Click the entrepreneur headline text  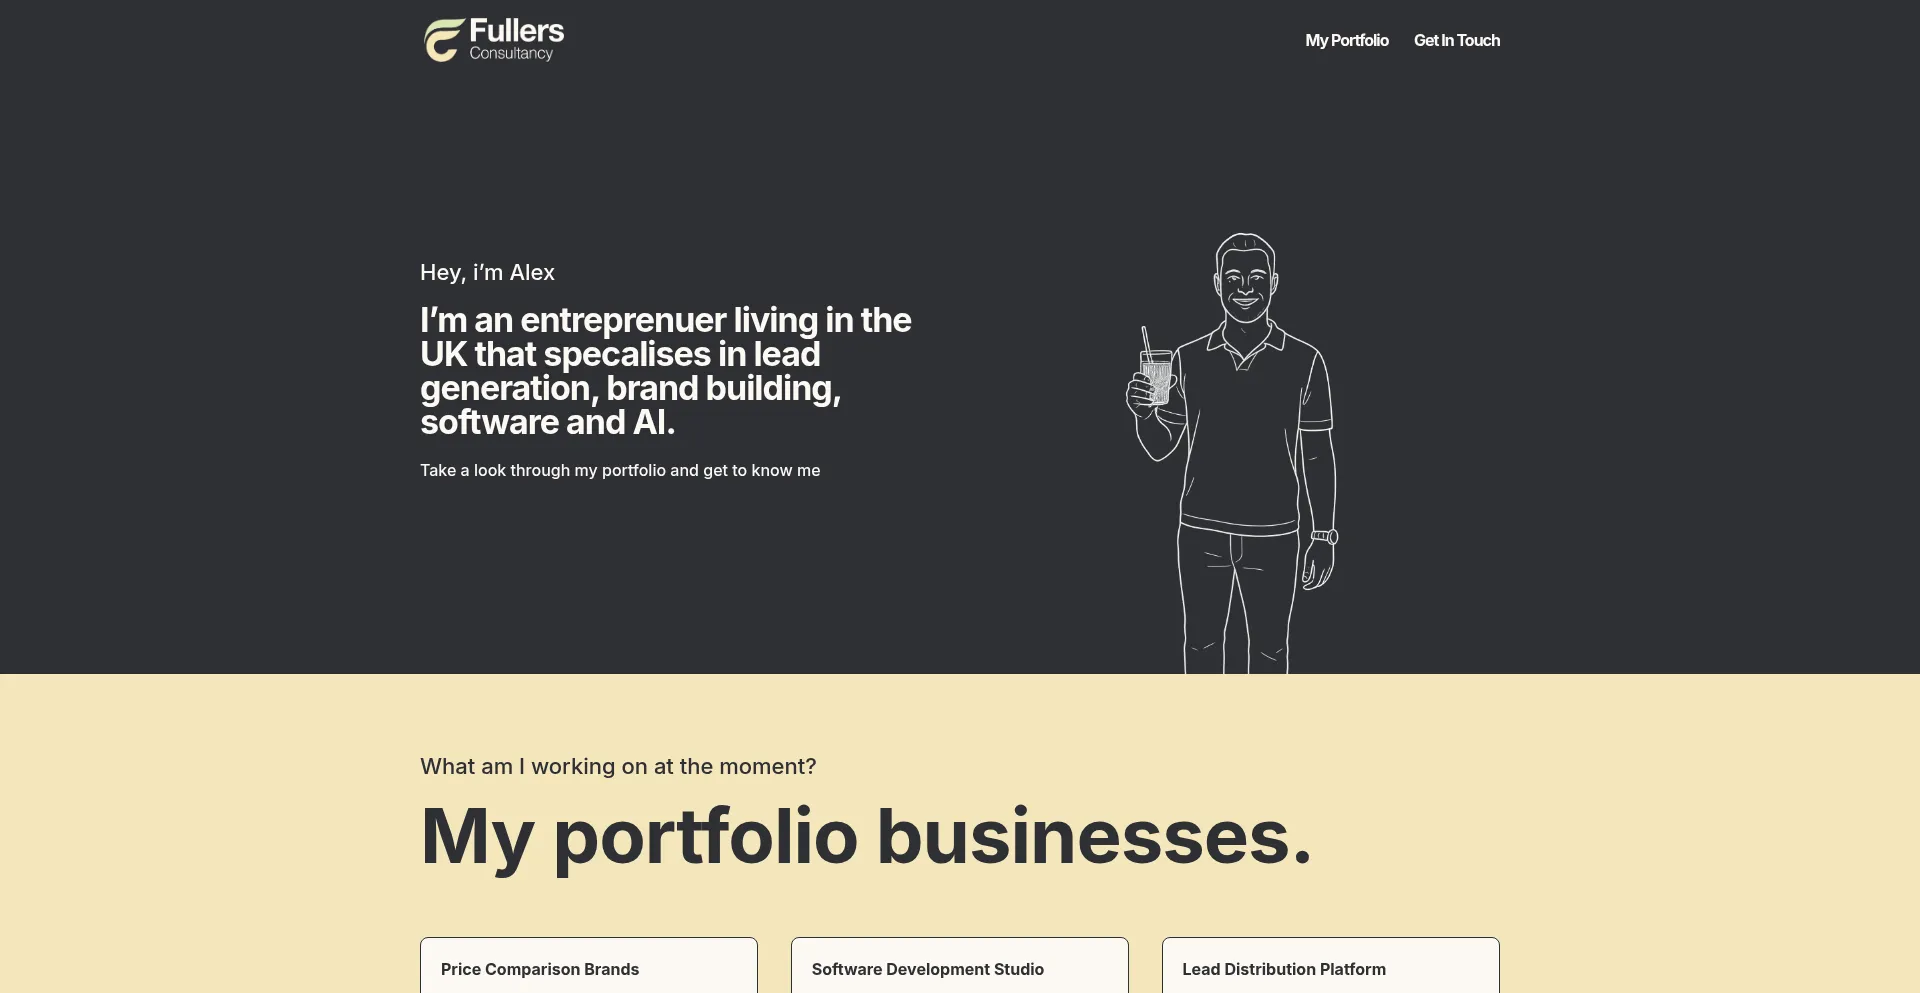[x=665, y=371]
